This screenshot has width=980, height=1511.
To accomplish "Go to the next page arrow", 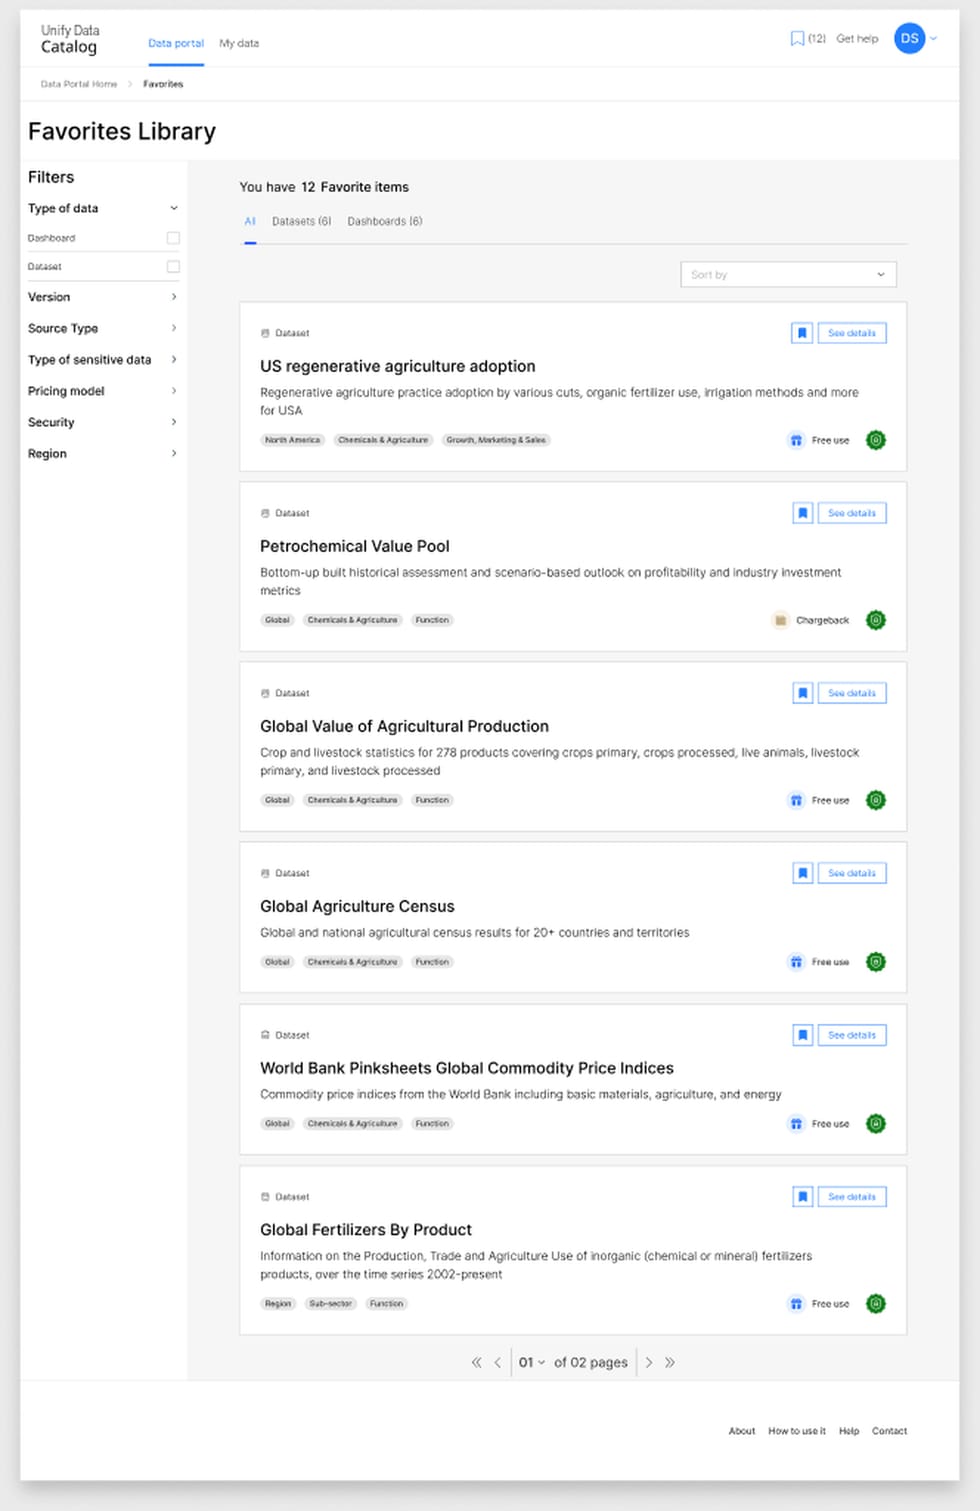I will click(649, 1362).
